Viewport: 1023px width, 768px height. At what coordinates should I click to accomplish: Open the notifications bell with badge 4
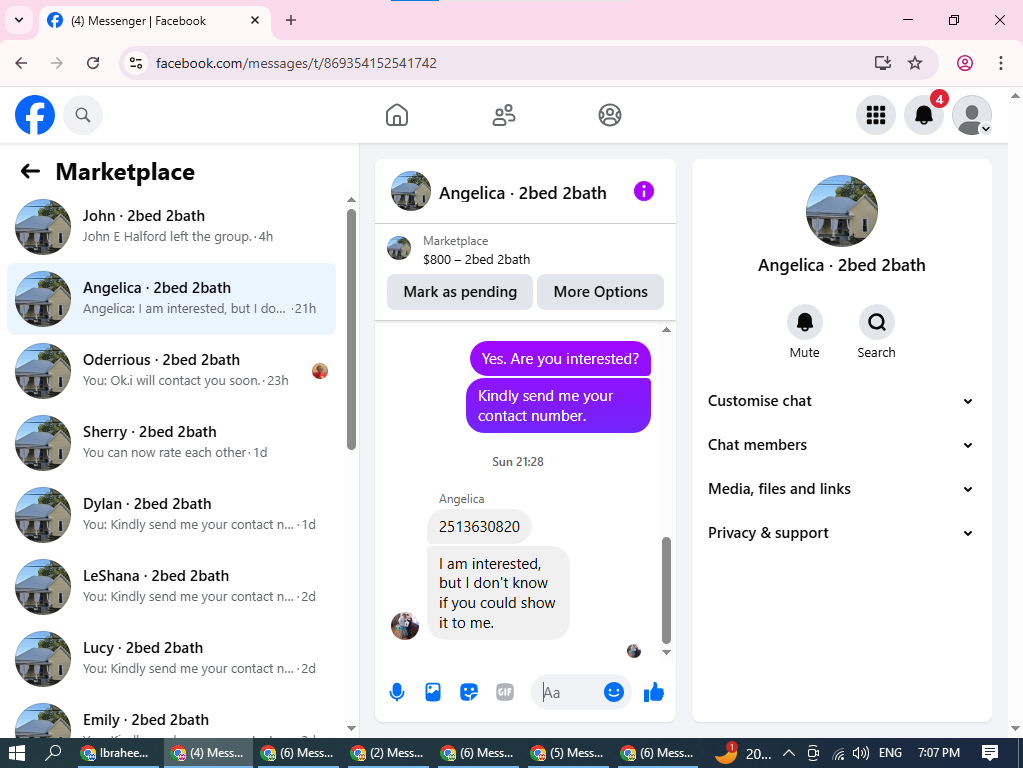924,115
